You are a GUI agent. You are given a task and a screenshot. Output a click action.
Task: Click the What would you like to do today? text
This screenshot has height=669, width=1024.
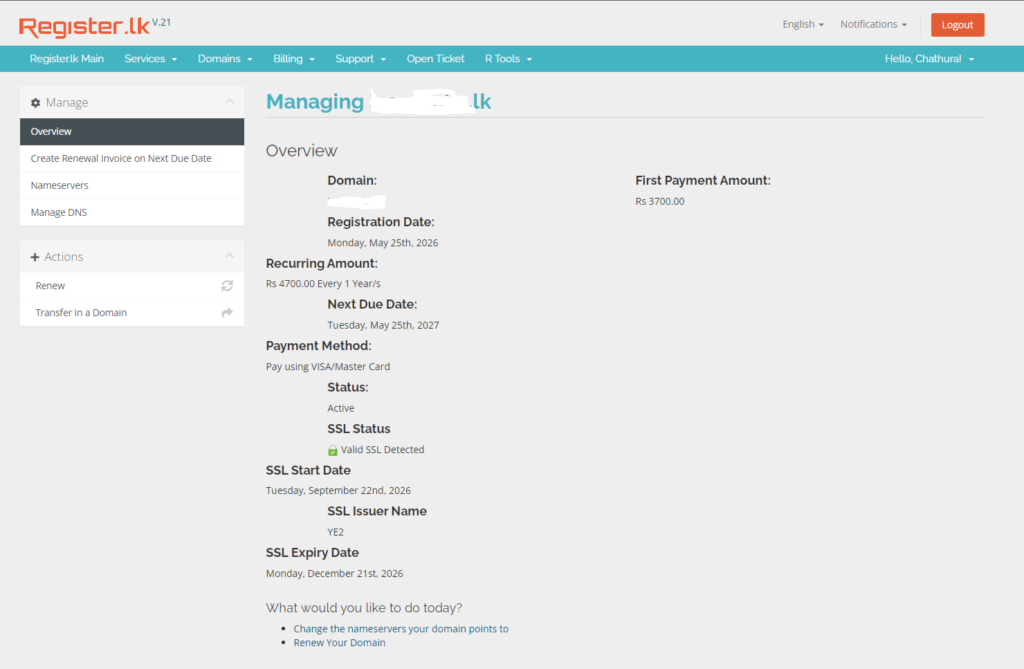pyautogui.click(x=364, y=608)
